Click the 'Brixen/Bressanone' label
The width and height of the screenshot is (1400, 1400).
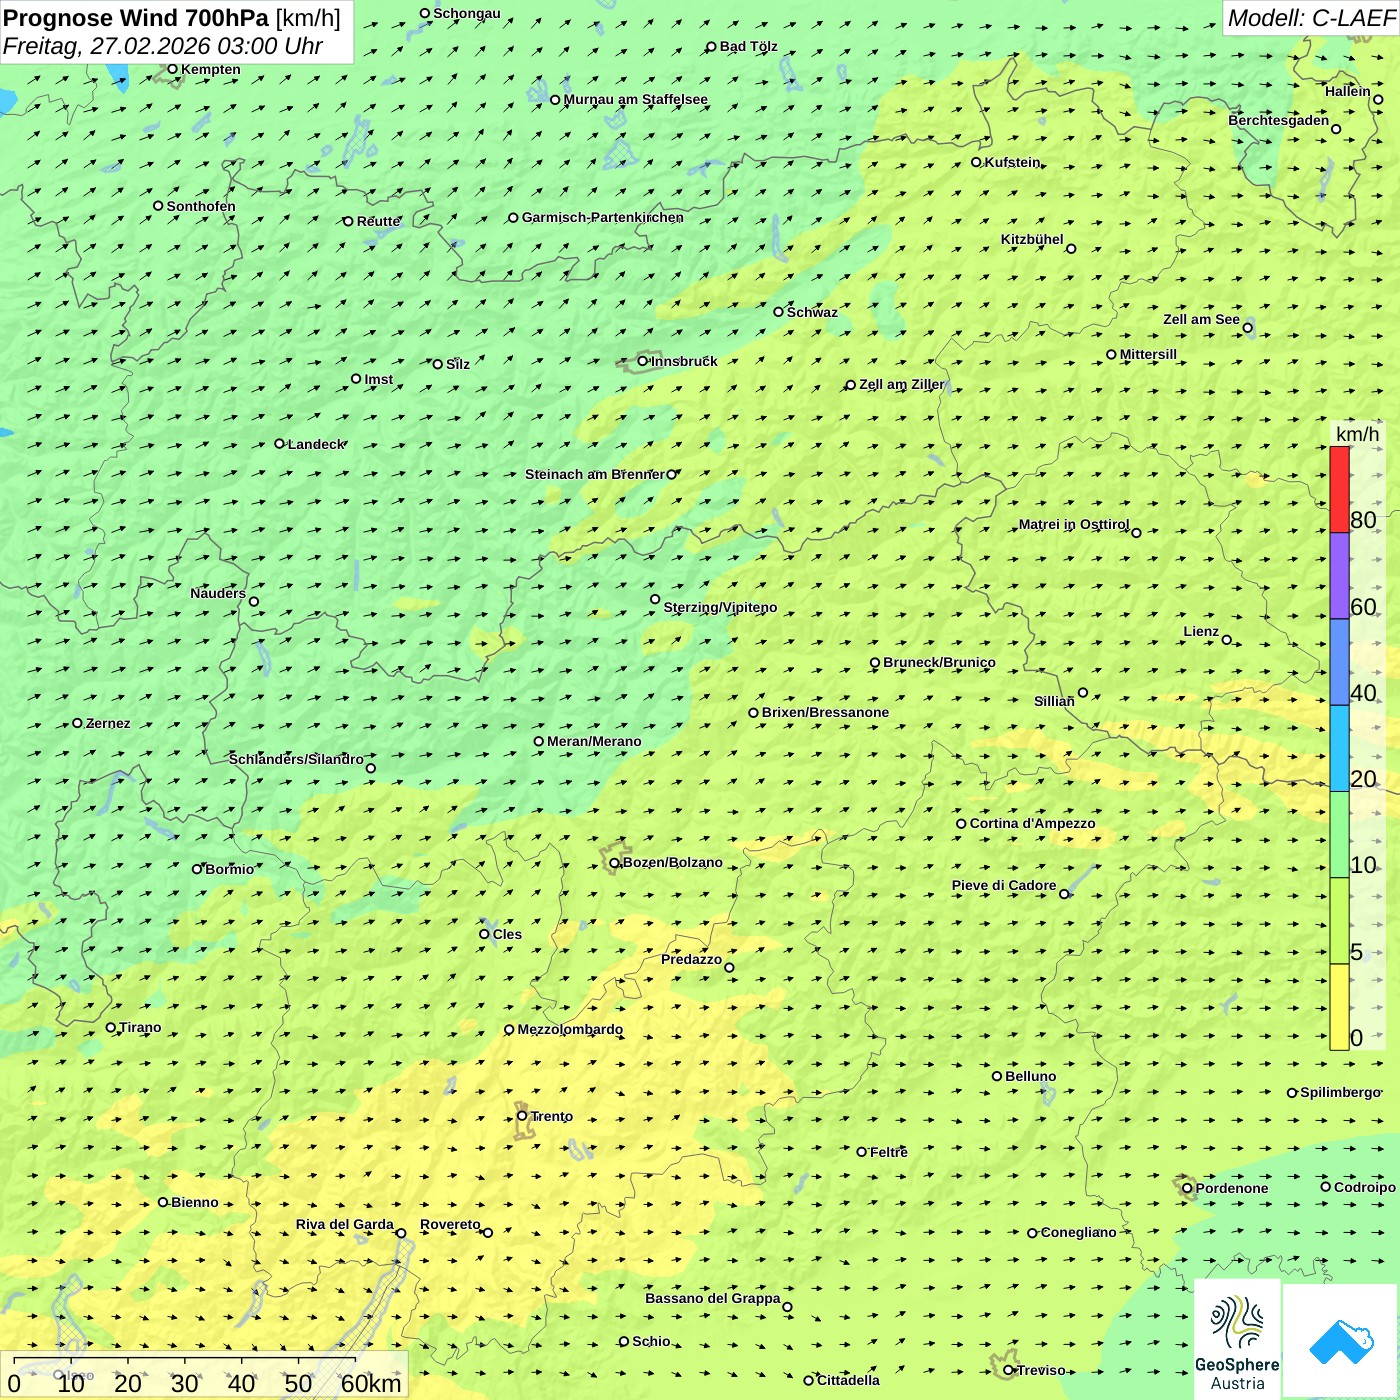pyautogui.click(x=825, y=712)
